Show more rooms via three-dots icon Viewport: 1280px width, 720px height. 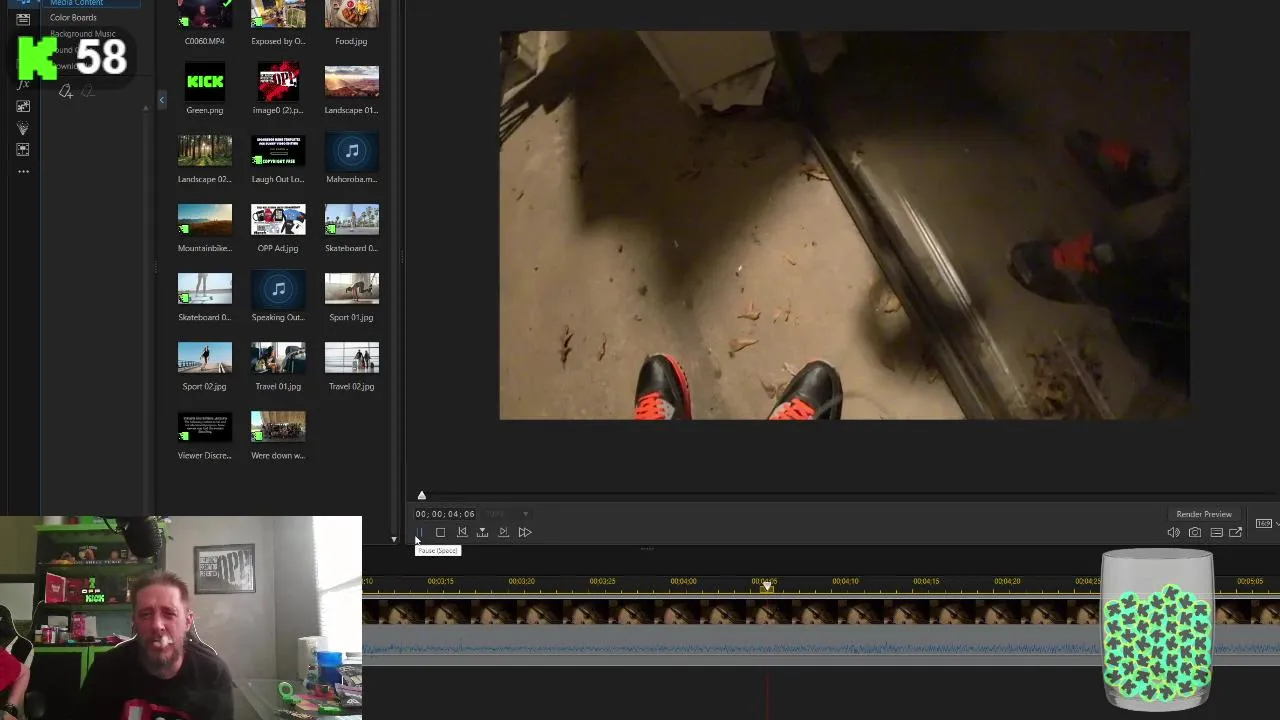23,172
